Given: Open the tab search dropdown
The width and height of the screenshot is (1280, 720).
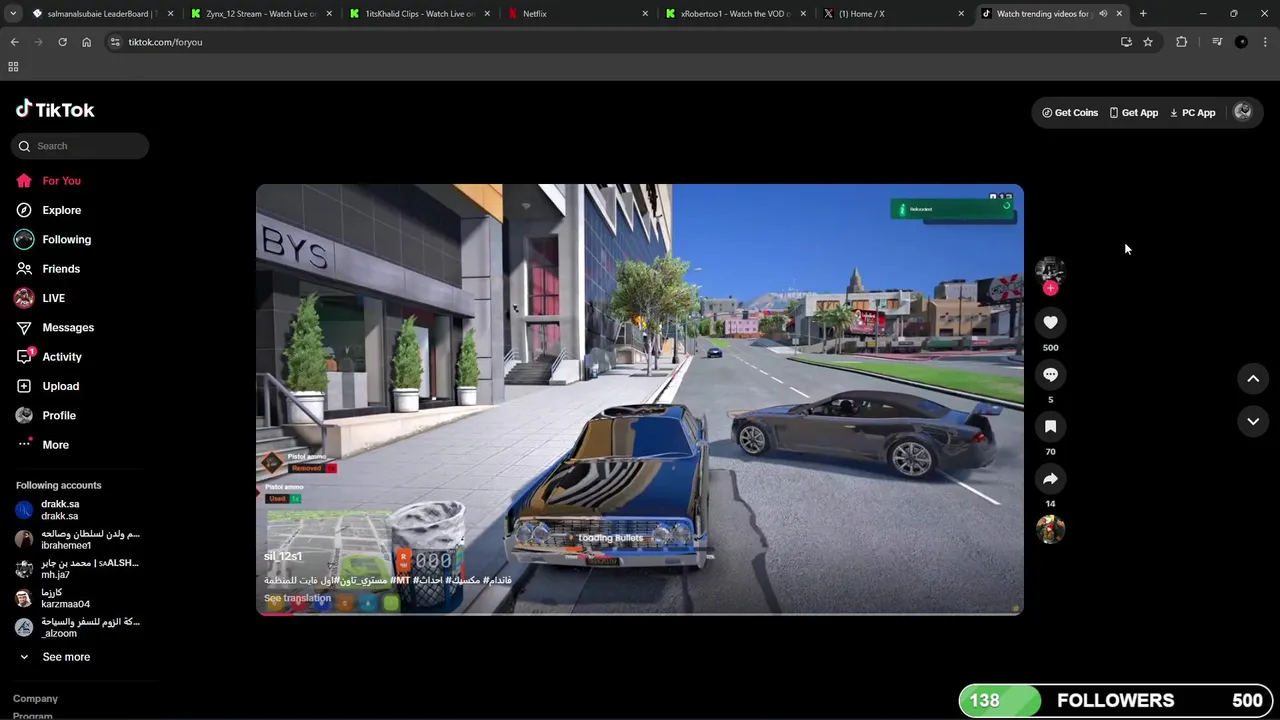Looking at the screenshot, I should pos(13,14).
